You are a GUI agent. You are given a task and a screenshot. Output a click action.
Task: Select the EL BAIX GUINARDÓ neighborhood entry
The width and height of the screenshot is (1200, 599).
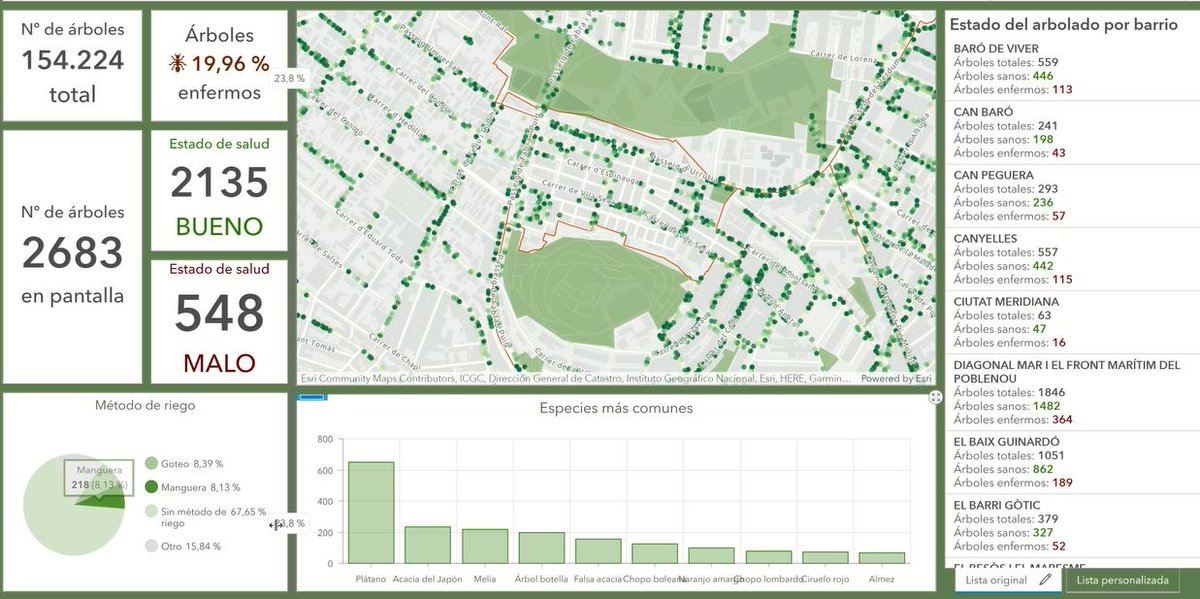(1070, 461)
